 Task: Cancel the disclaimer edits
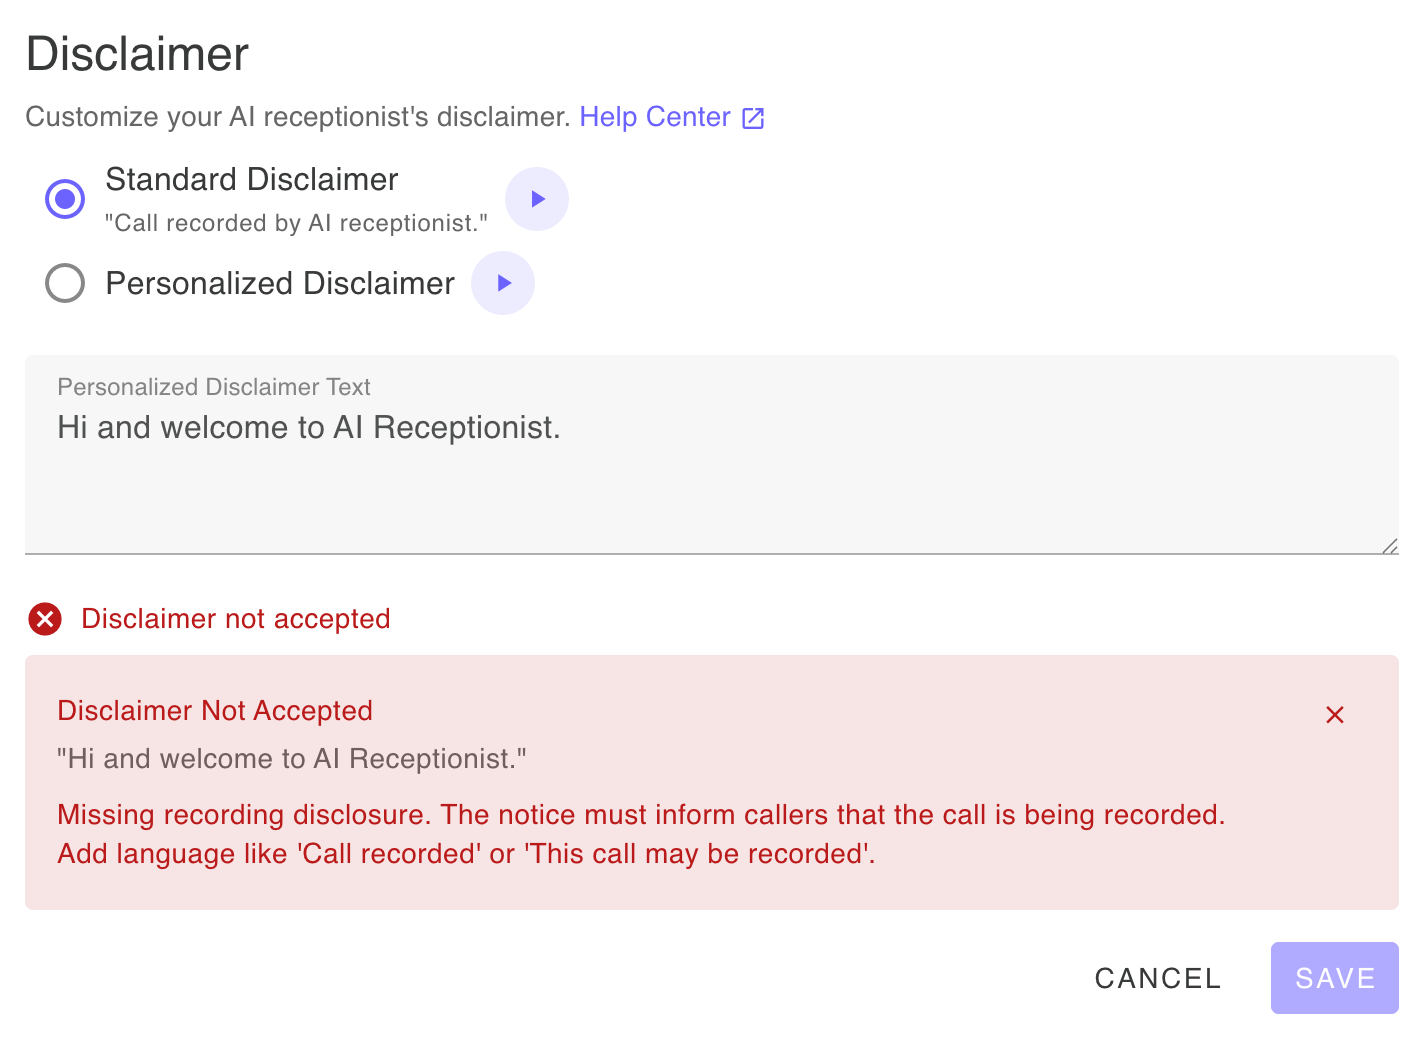(1157, 978)
